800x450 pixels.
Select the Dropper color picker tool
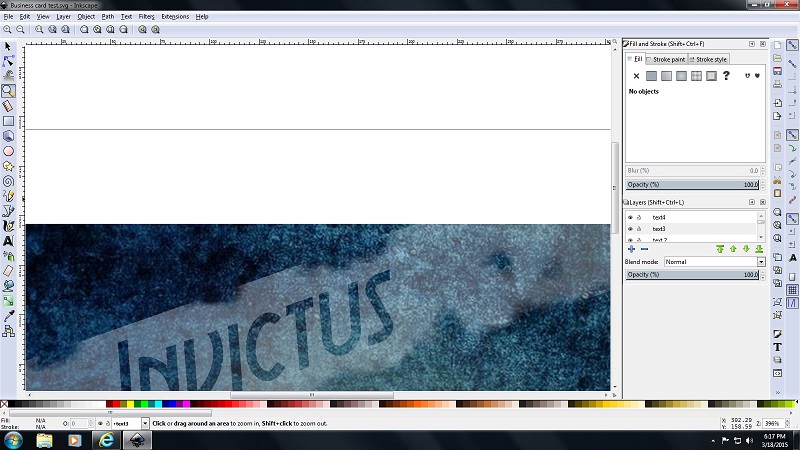[8, 316]
